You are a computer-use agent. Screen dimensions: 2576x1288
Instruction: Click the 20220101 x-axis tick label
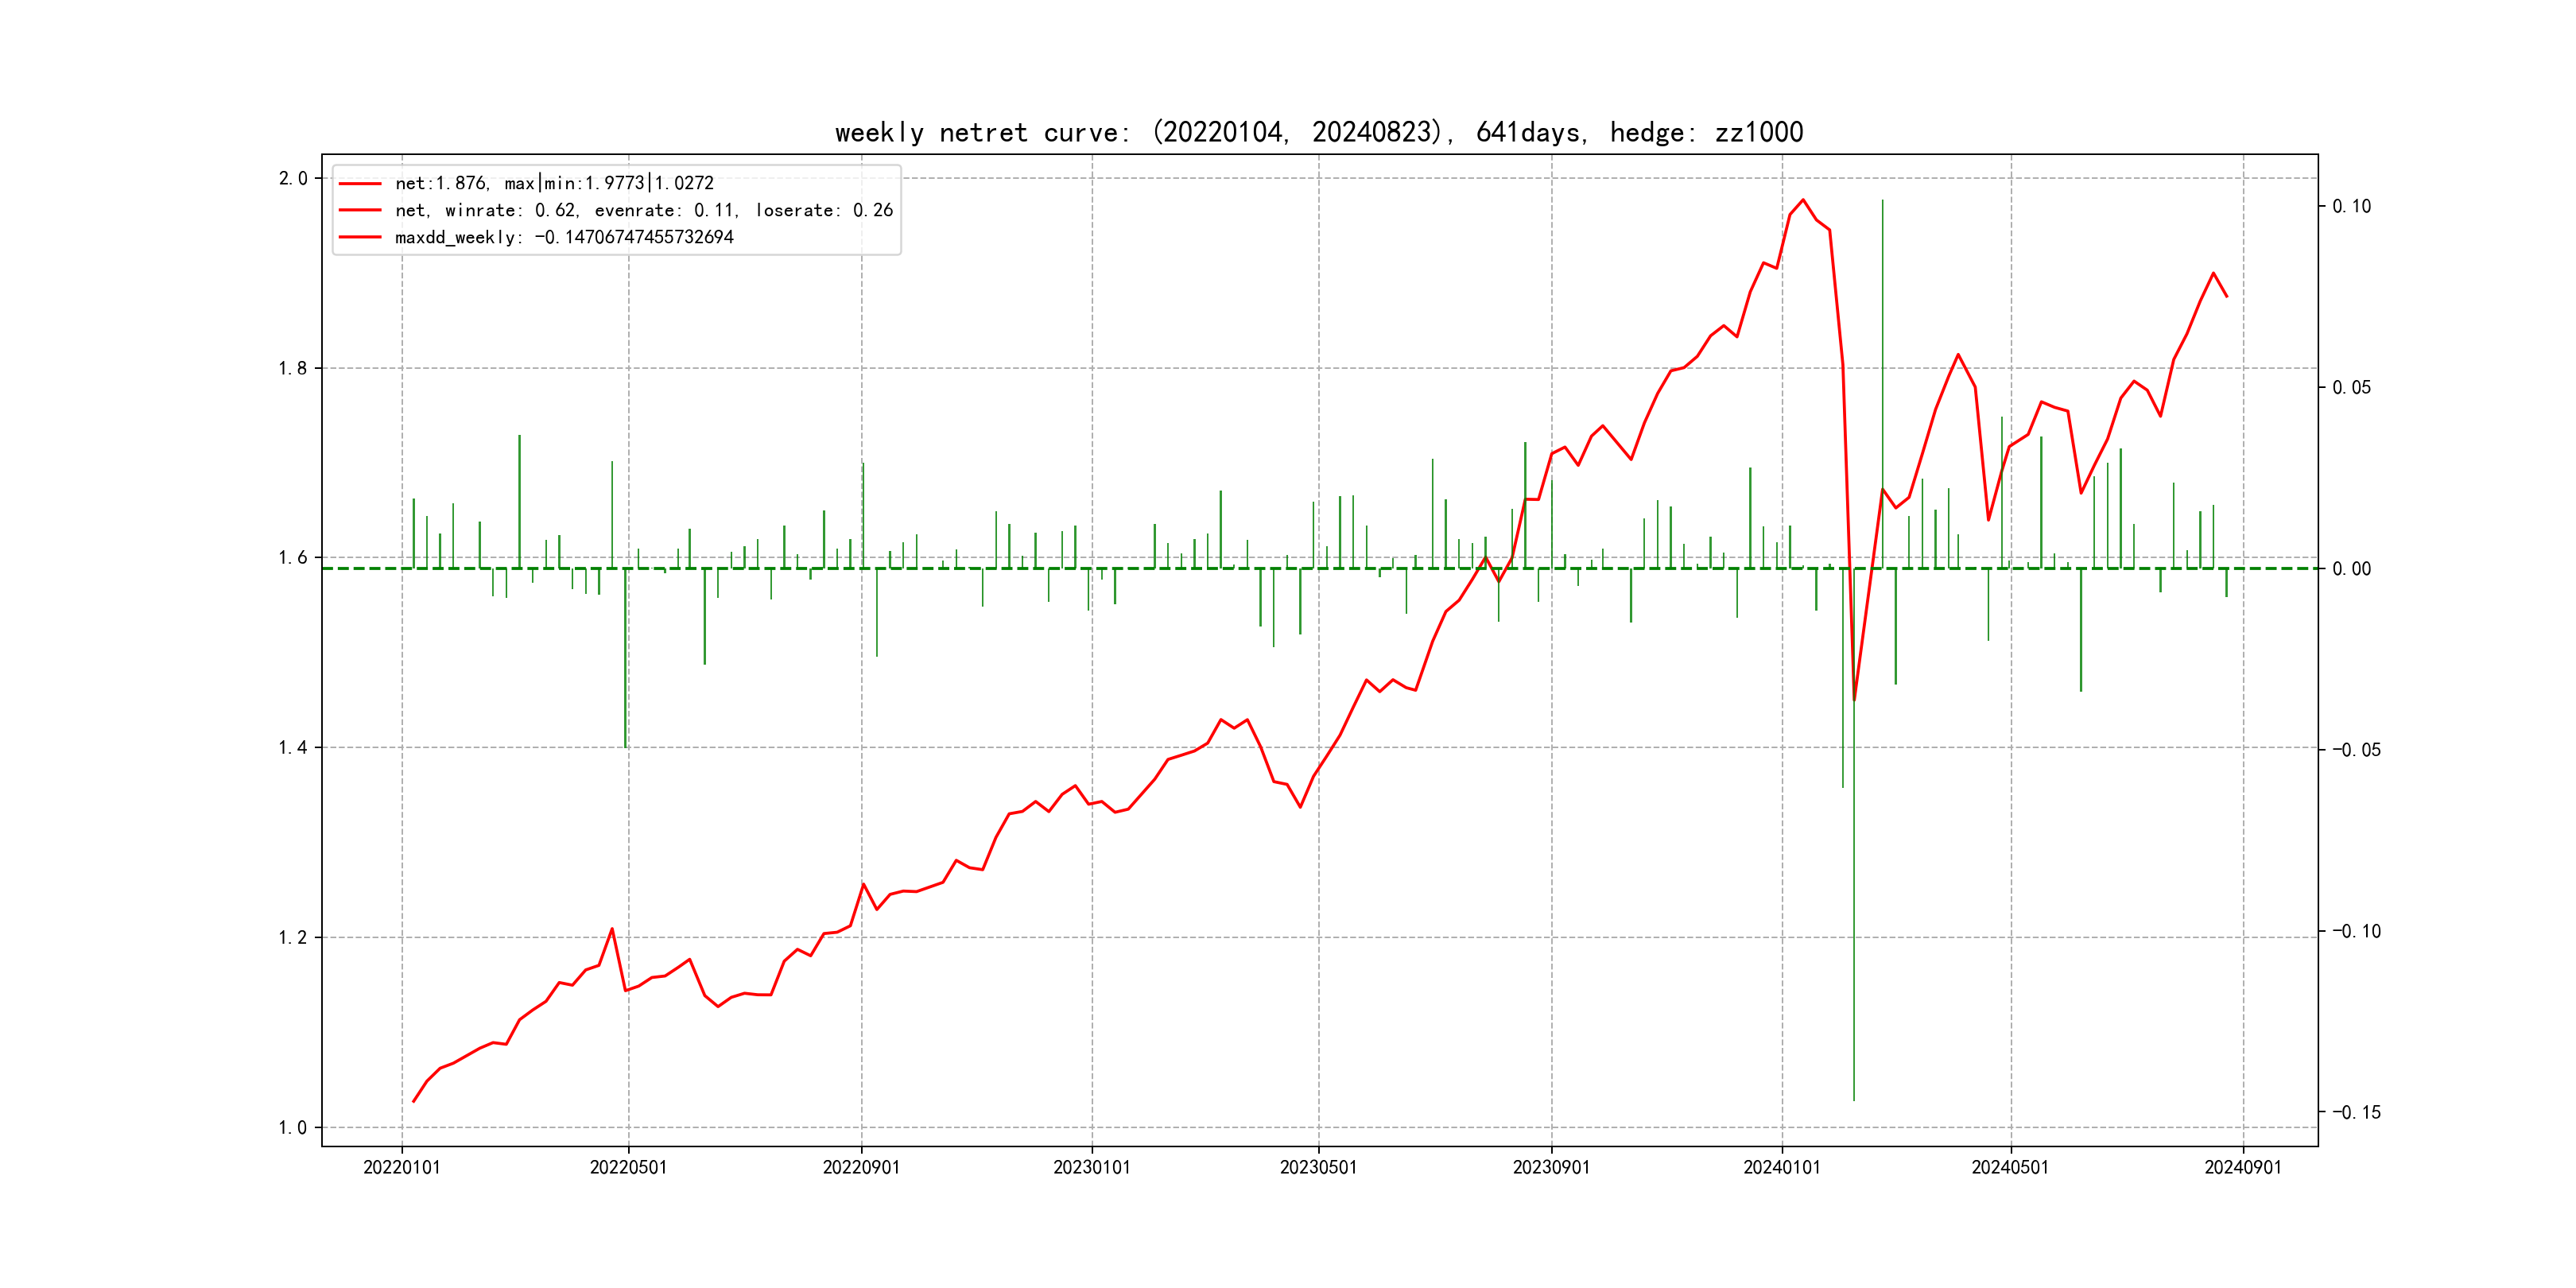[401, 1167]
